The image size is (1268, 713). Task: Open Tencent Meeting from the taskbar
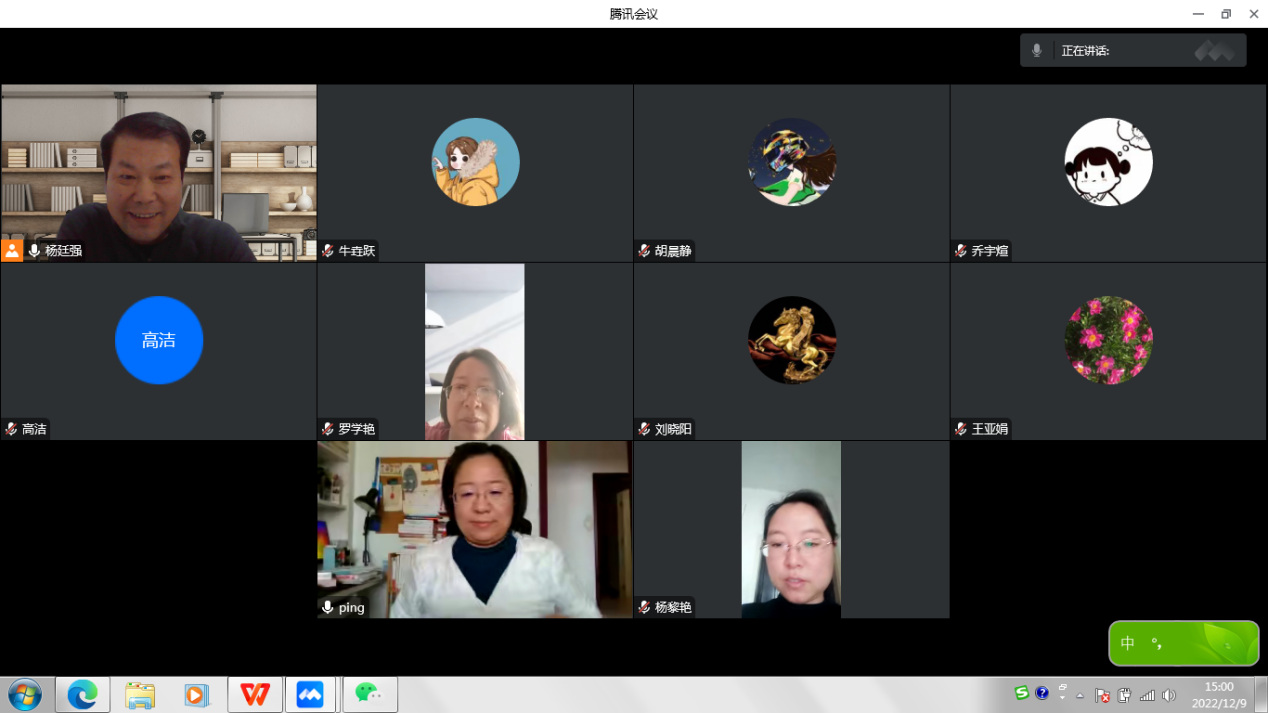click(310, 694)
